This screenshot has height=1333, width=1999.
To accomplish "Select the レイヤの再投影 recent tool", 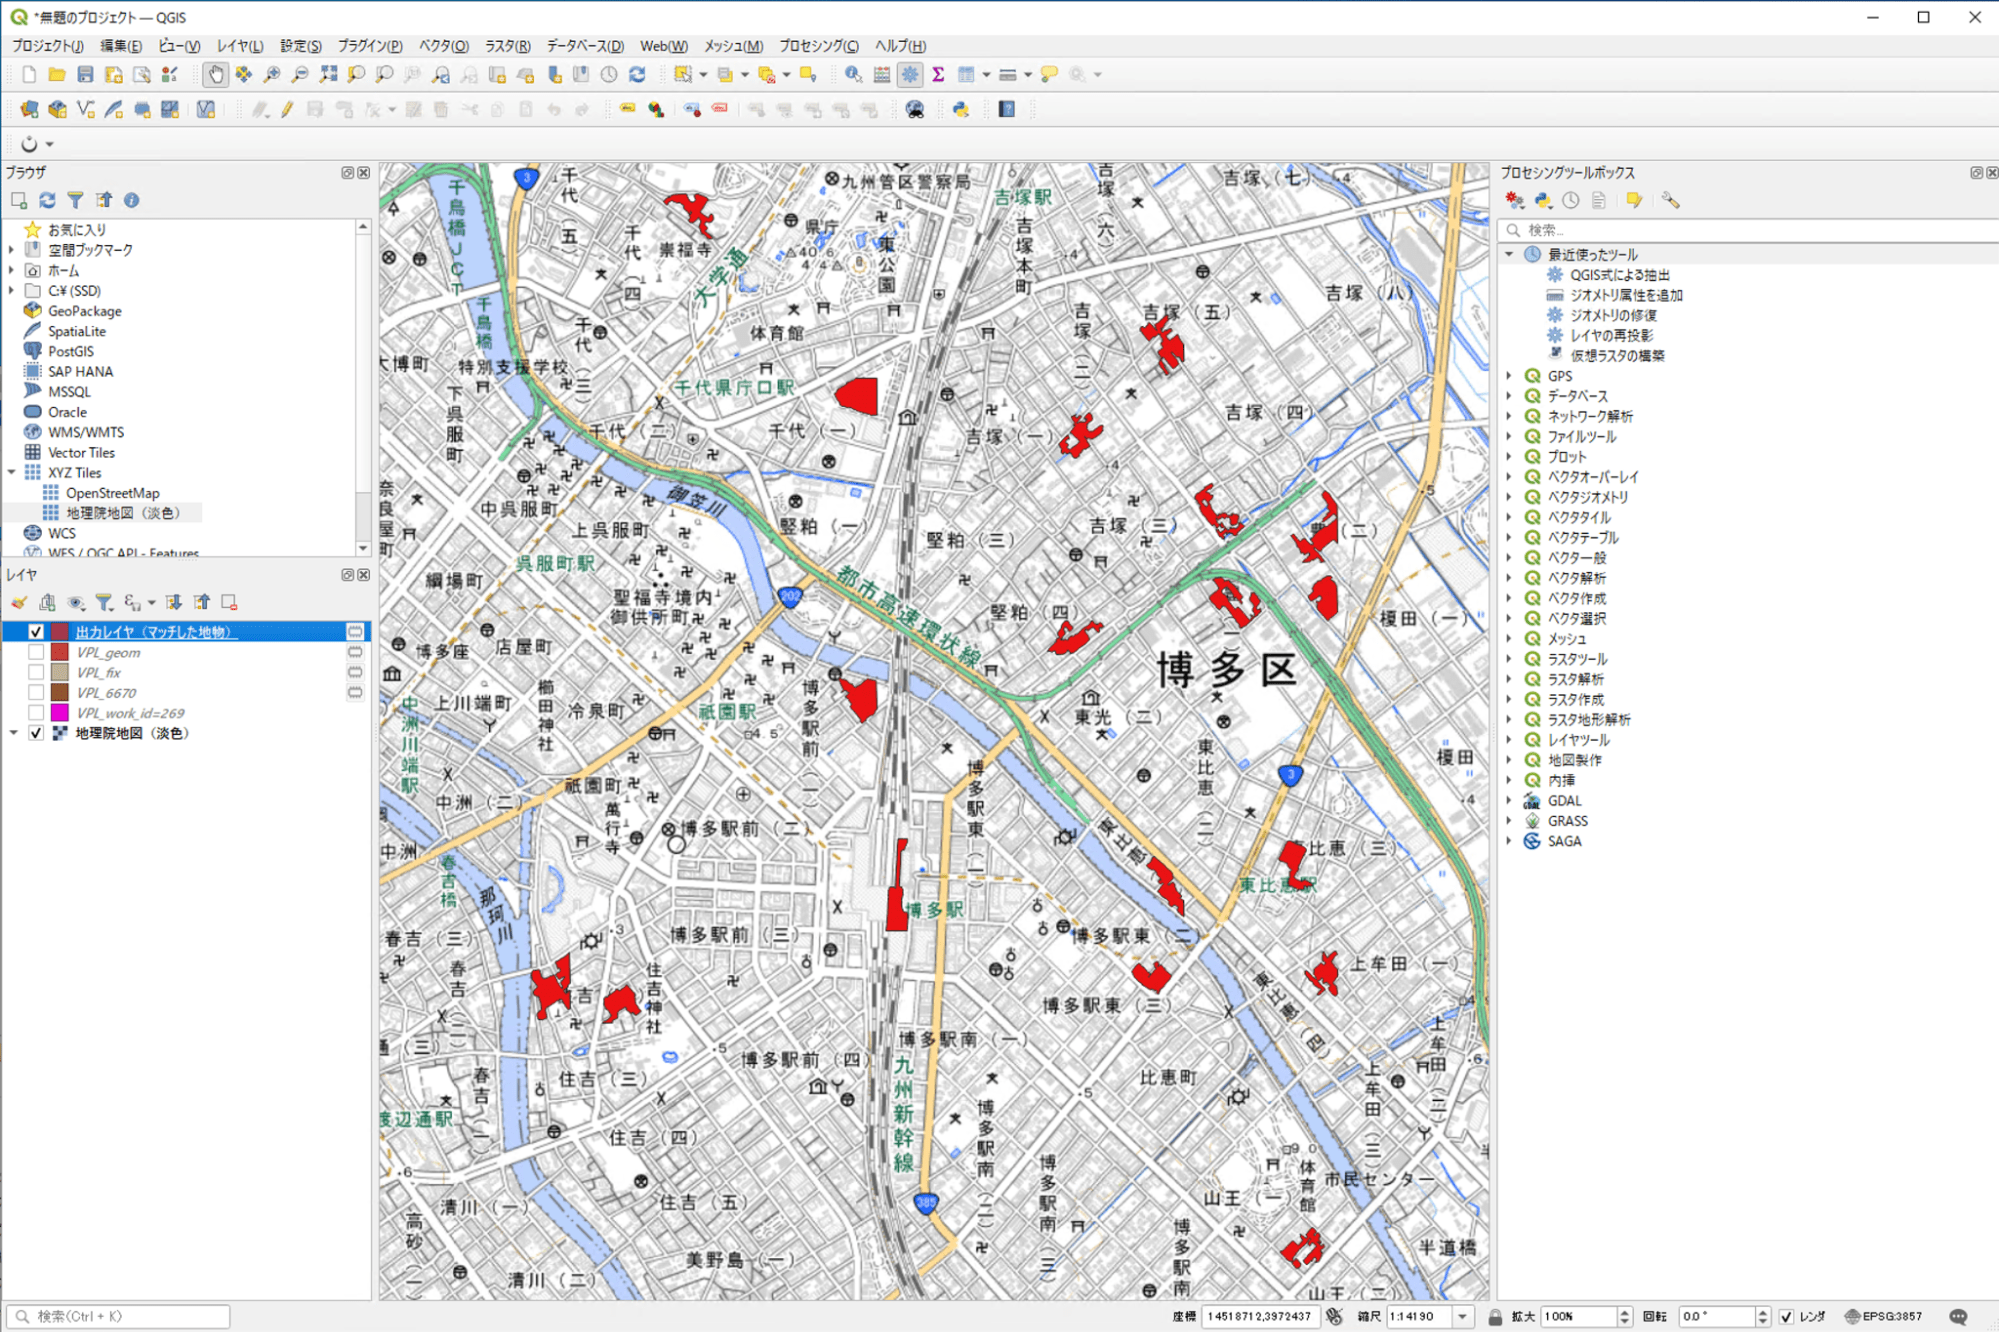I will [x=1611, y=335].
